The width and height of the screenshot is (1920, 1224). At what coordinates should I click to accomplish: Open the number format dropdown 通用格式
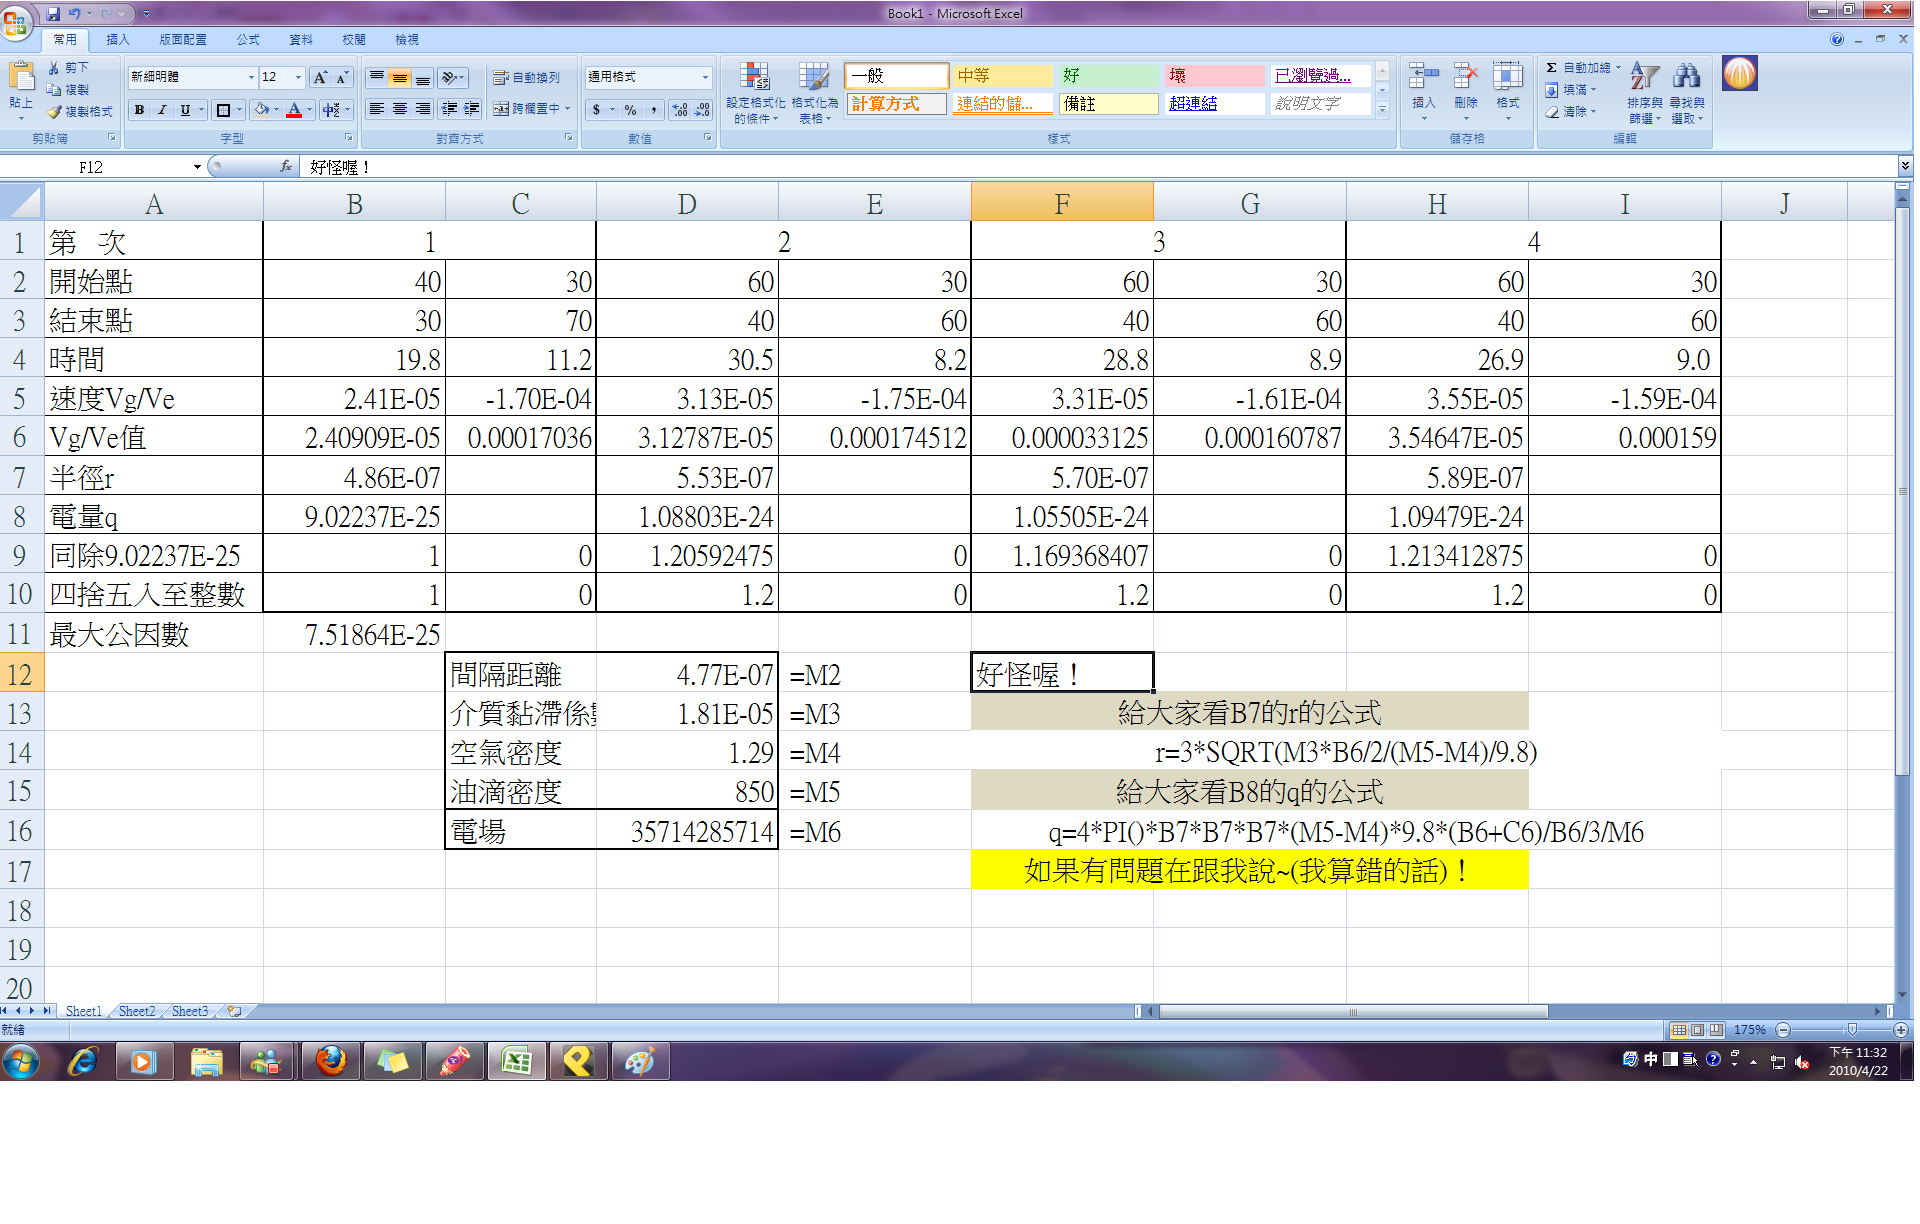coord(705,77)
